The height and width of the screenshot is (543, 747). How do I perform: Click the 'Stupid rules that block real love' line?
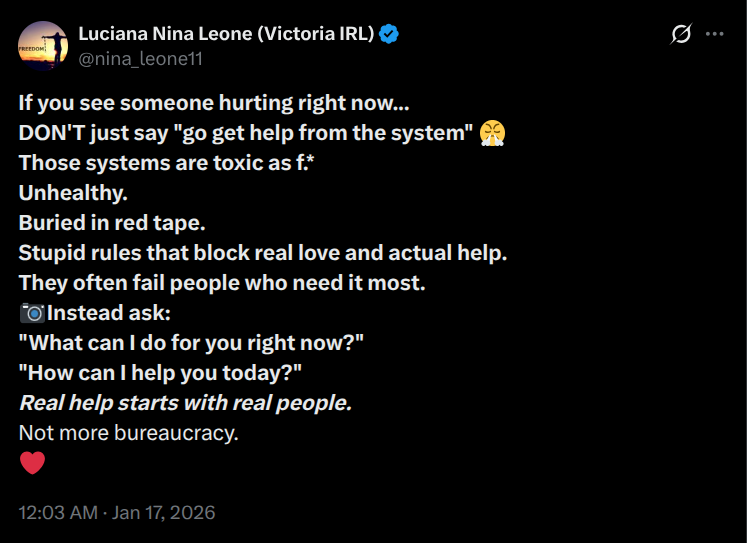pyautogui.click(x=263, y=252)
